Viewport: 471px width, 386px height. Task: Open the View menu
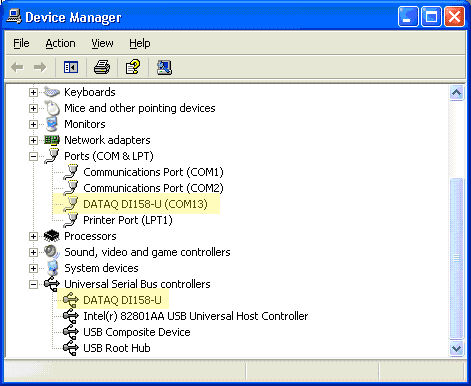click(x=102, y=43)
